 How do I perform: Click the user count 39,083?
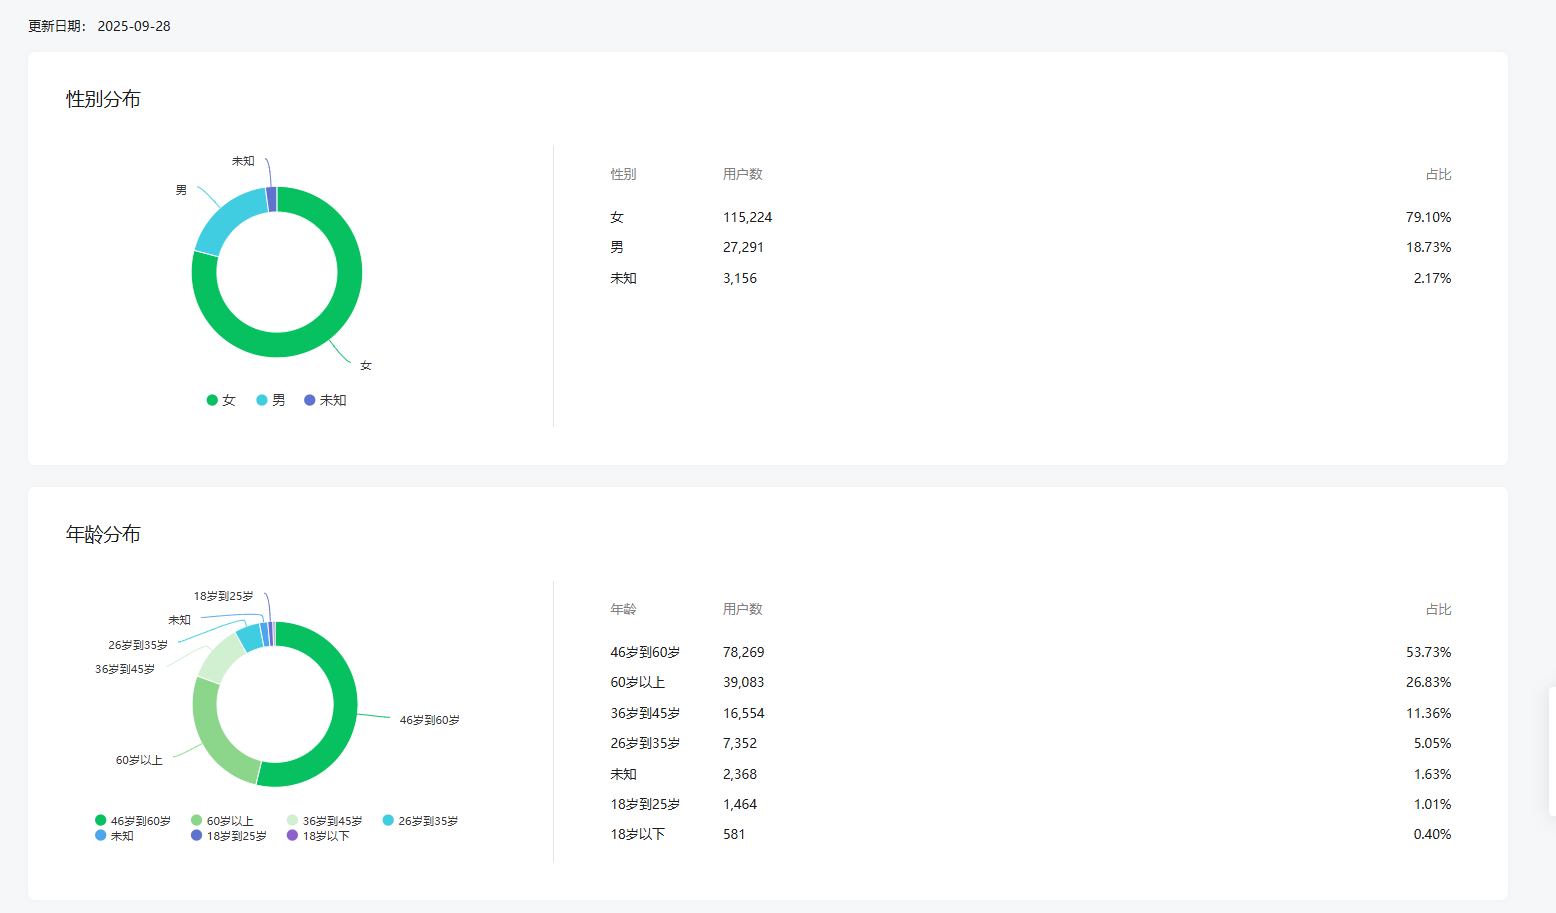point(744,682)
